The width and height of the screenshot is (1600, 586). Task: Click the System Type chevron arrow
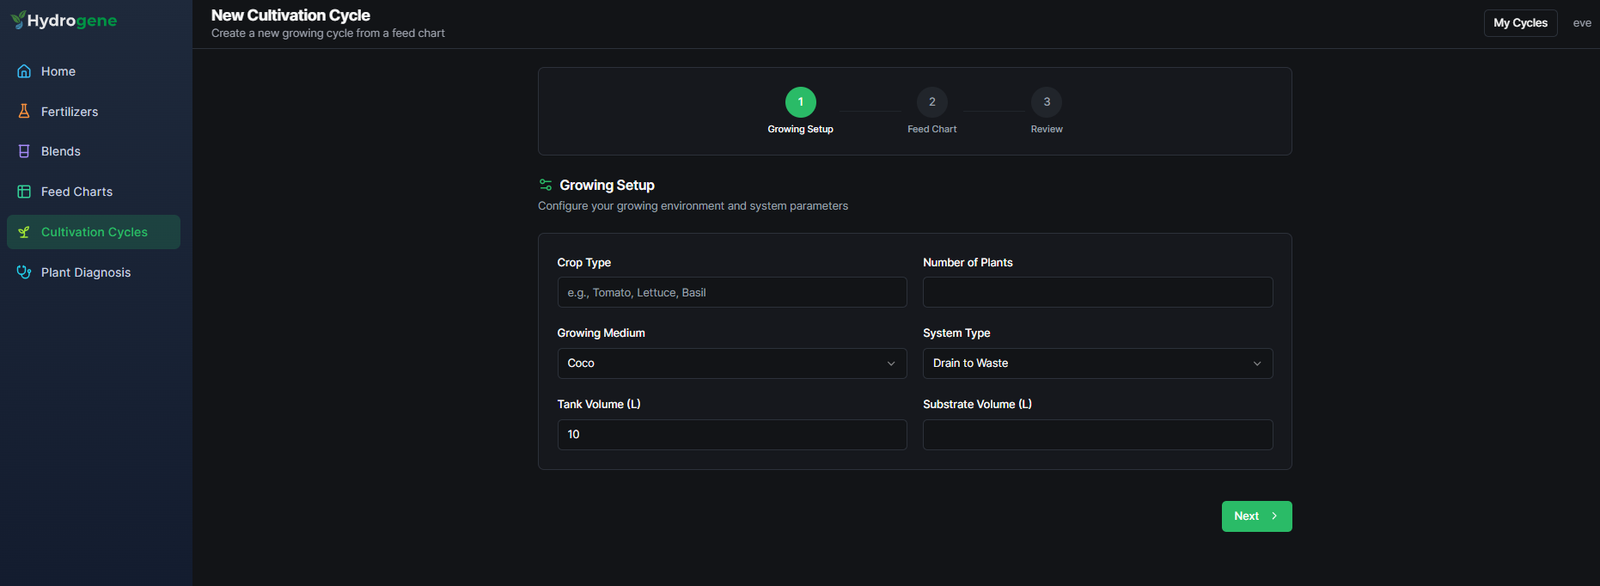click(1257, 363)
